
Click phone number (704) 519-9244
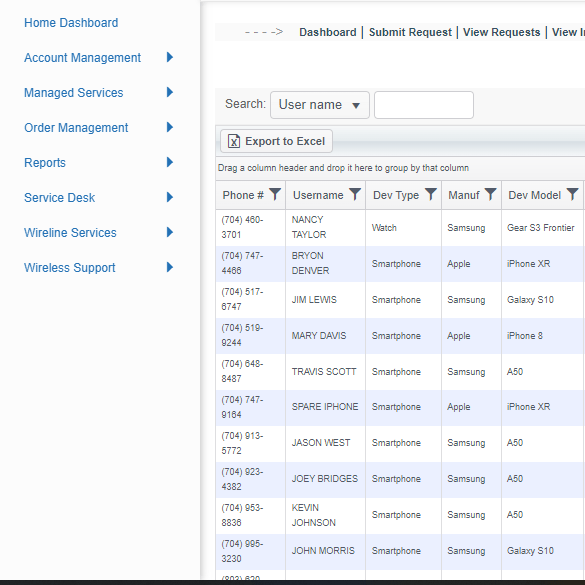[242, 335]
